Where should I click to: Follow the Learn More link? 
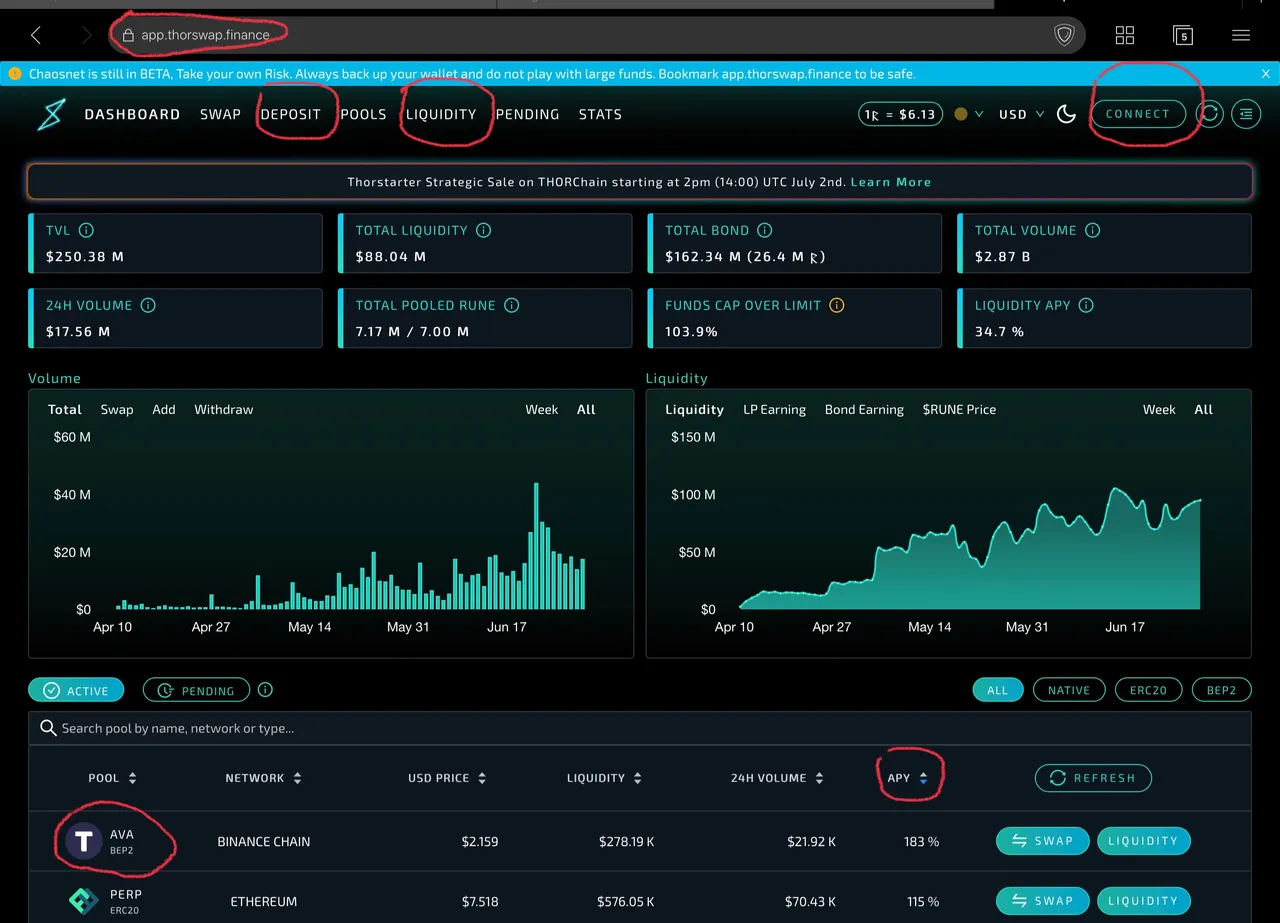(891, 182)
